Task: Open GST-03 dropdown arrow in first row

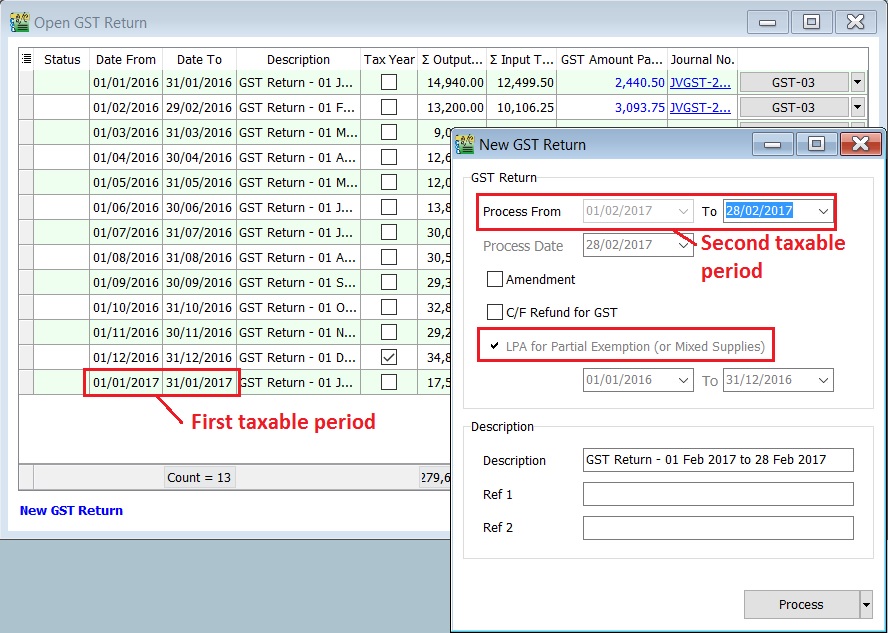Action: tap(858, 82)
